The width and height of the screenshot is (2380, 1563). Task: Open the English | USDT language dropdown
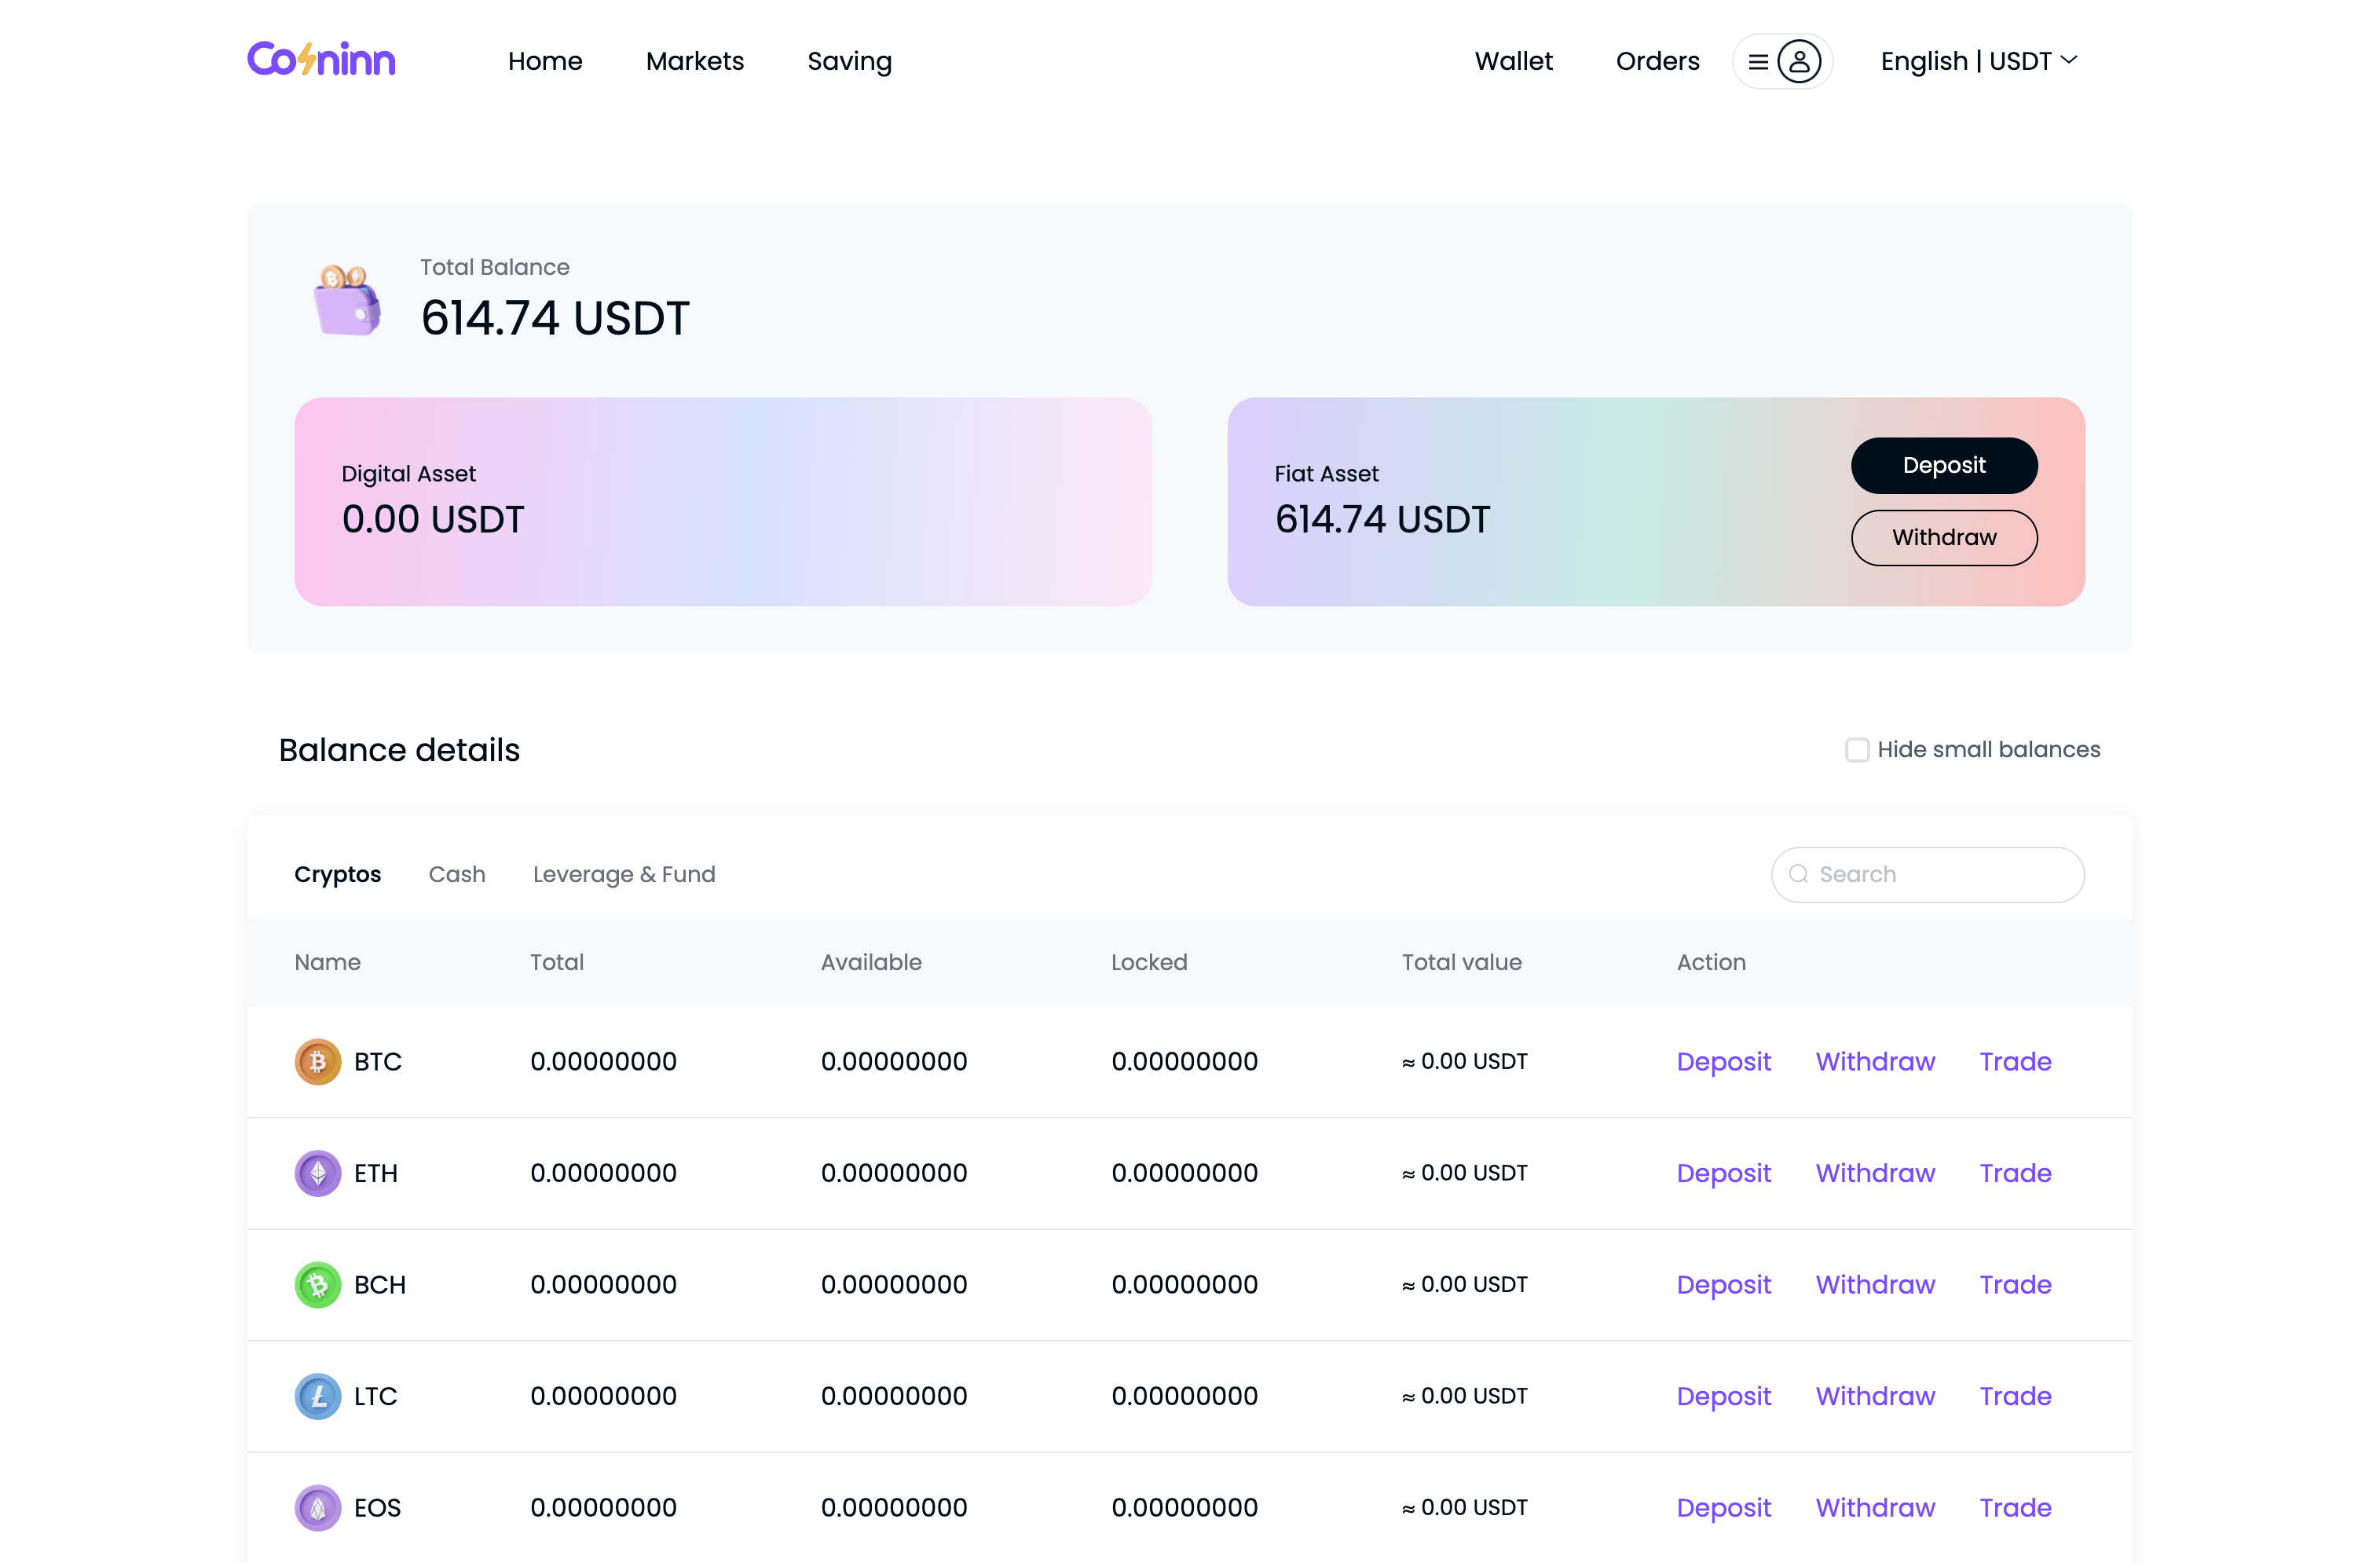[1979, 61]
